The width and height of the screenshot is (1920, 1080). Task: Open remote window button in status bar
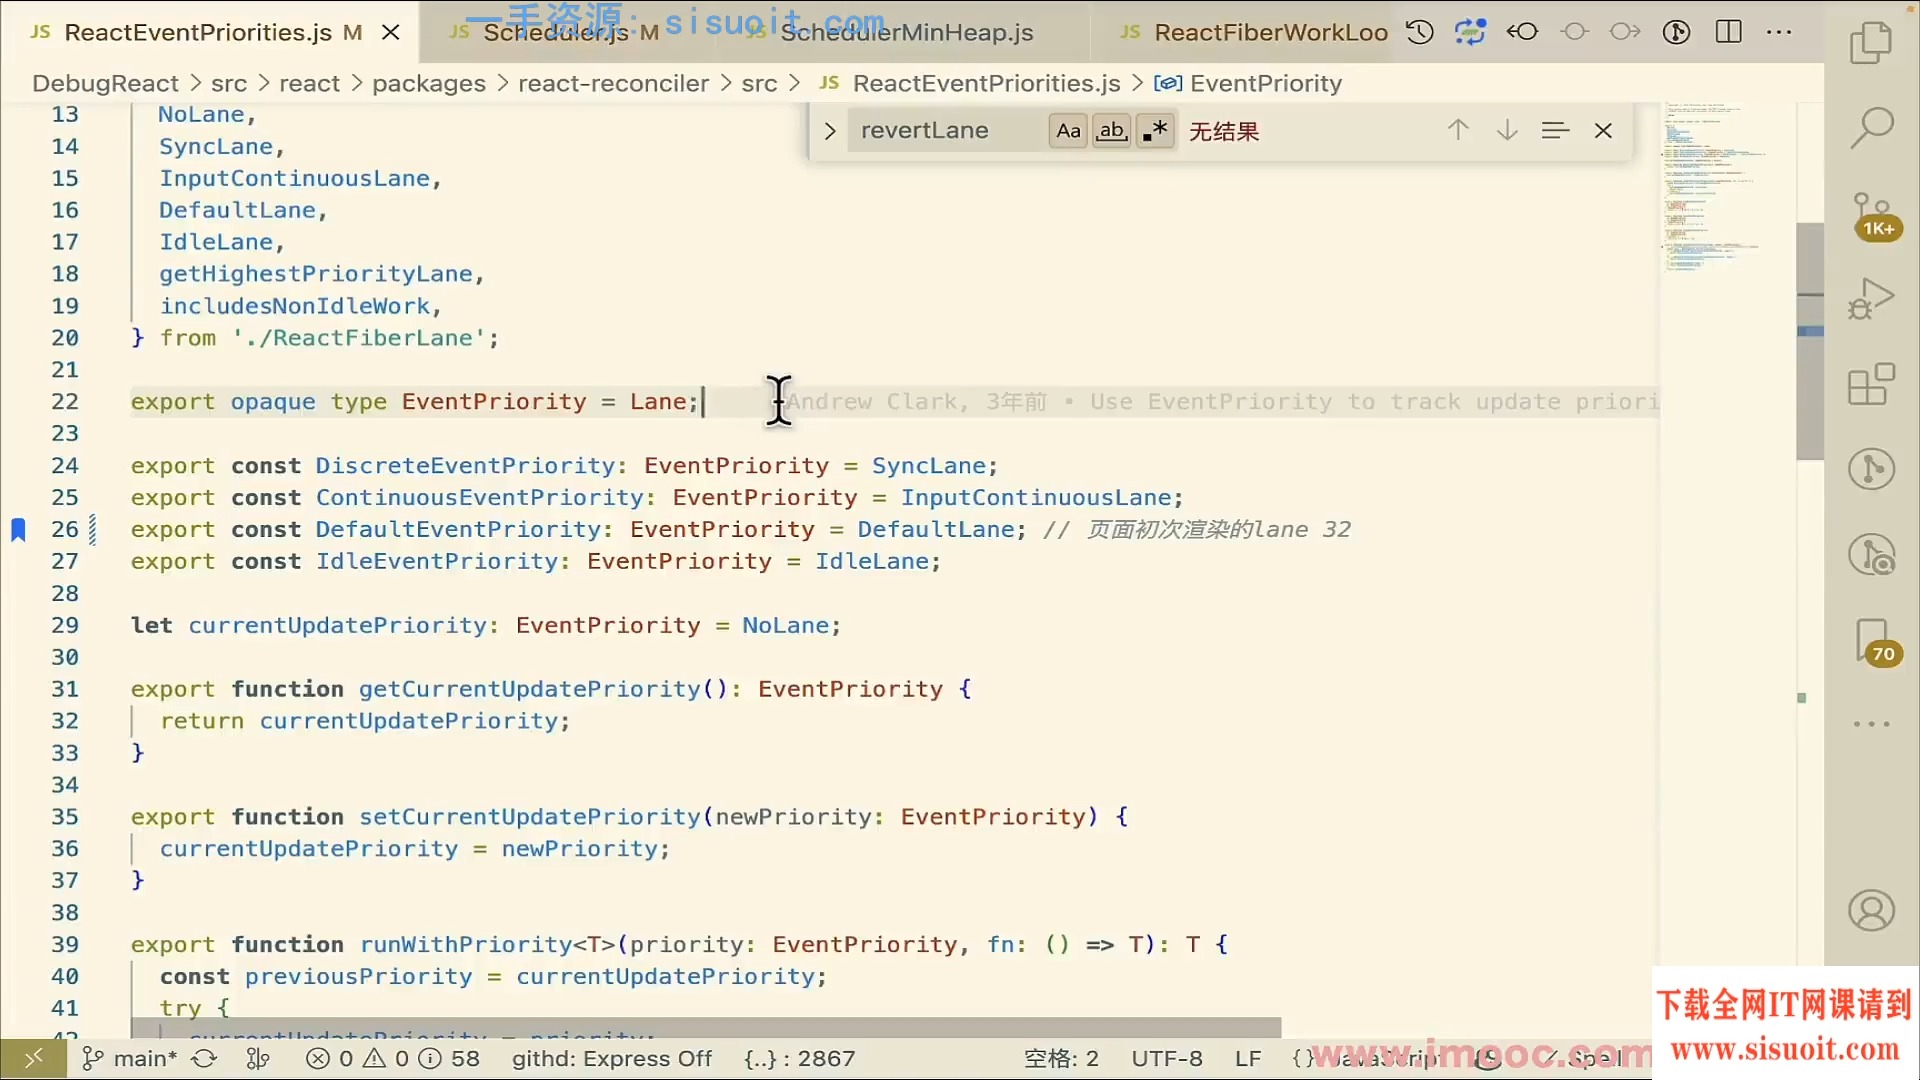point(33,1058)
